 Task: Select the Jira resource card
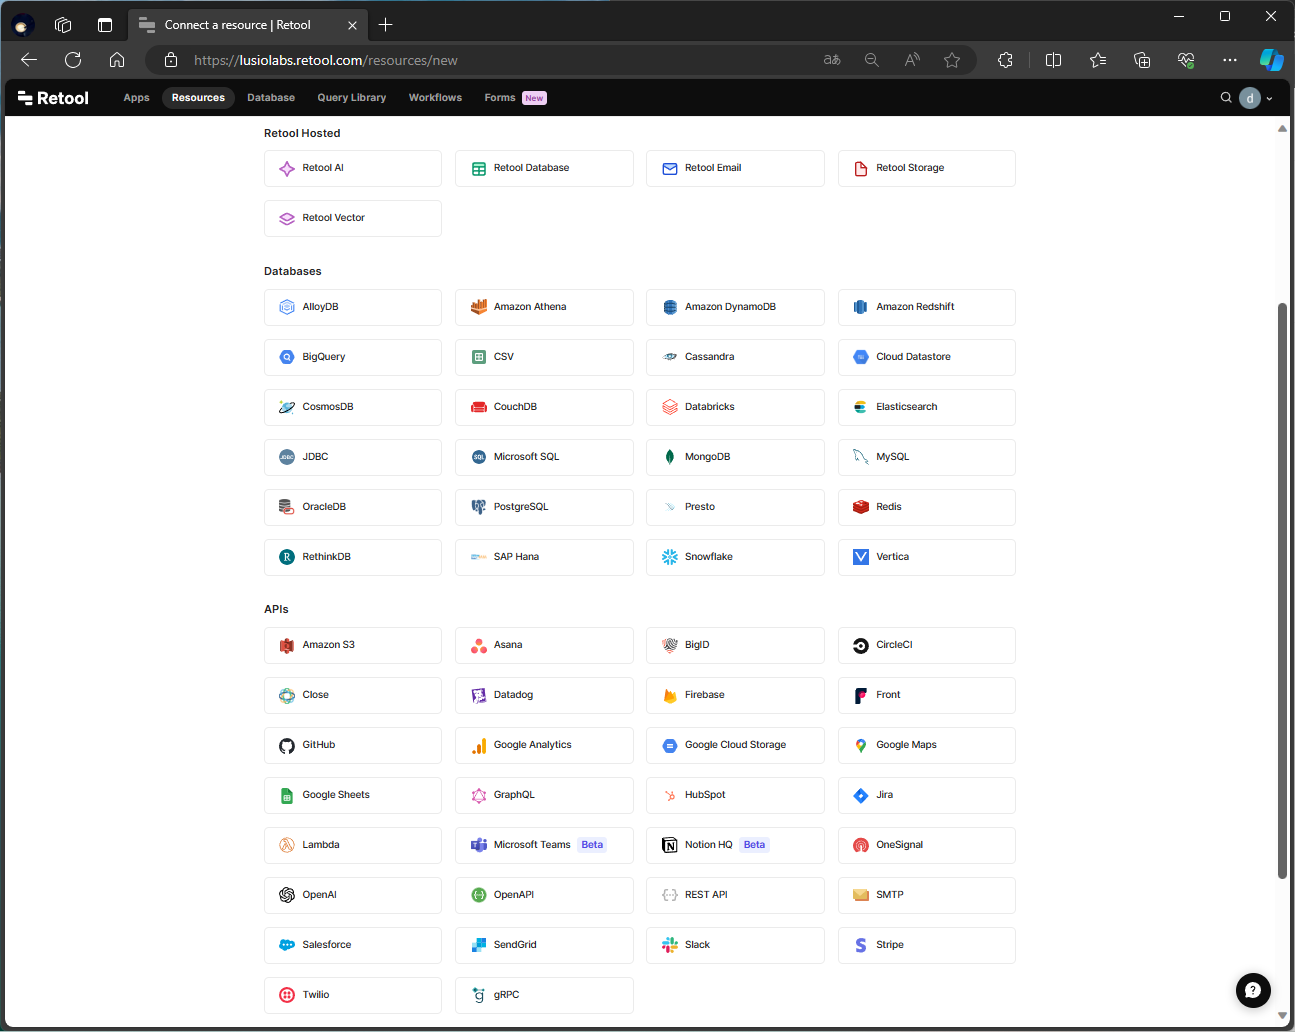pyautogui.click(x=926, y=796)
